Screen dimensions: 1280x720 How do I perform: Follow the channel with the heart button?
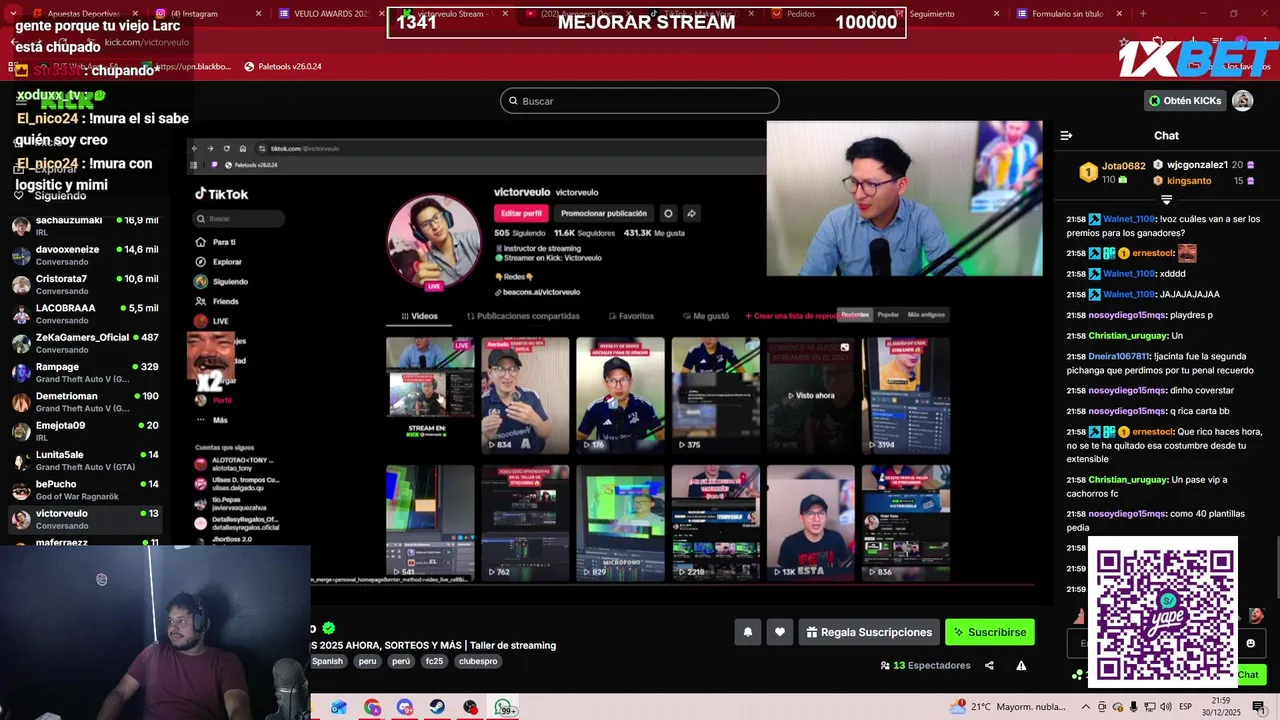[780, 632]
